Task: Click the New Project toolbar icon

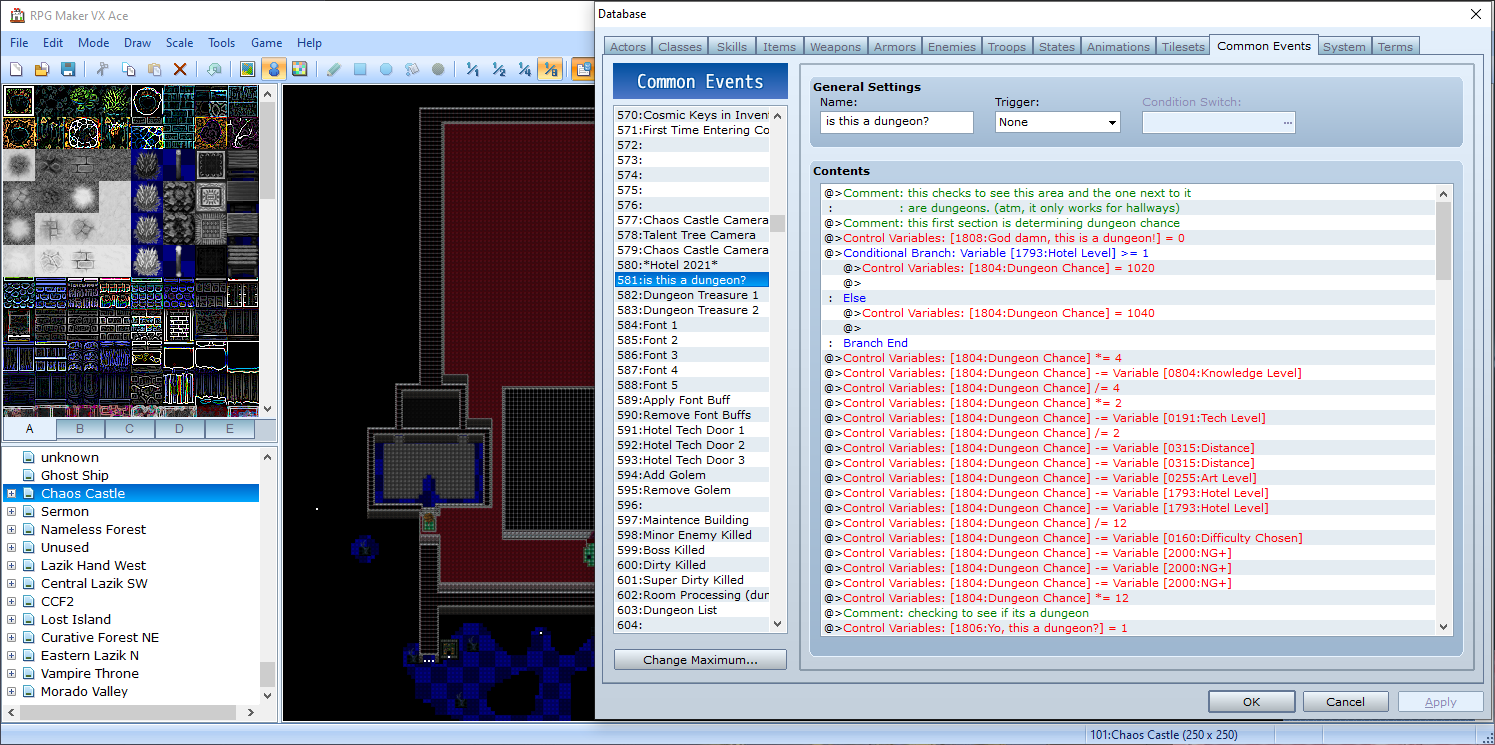Action: click(x=16, y=69)
